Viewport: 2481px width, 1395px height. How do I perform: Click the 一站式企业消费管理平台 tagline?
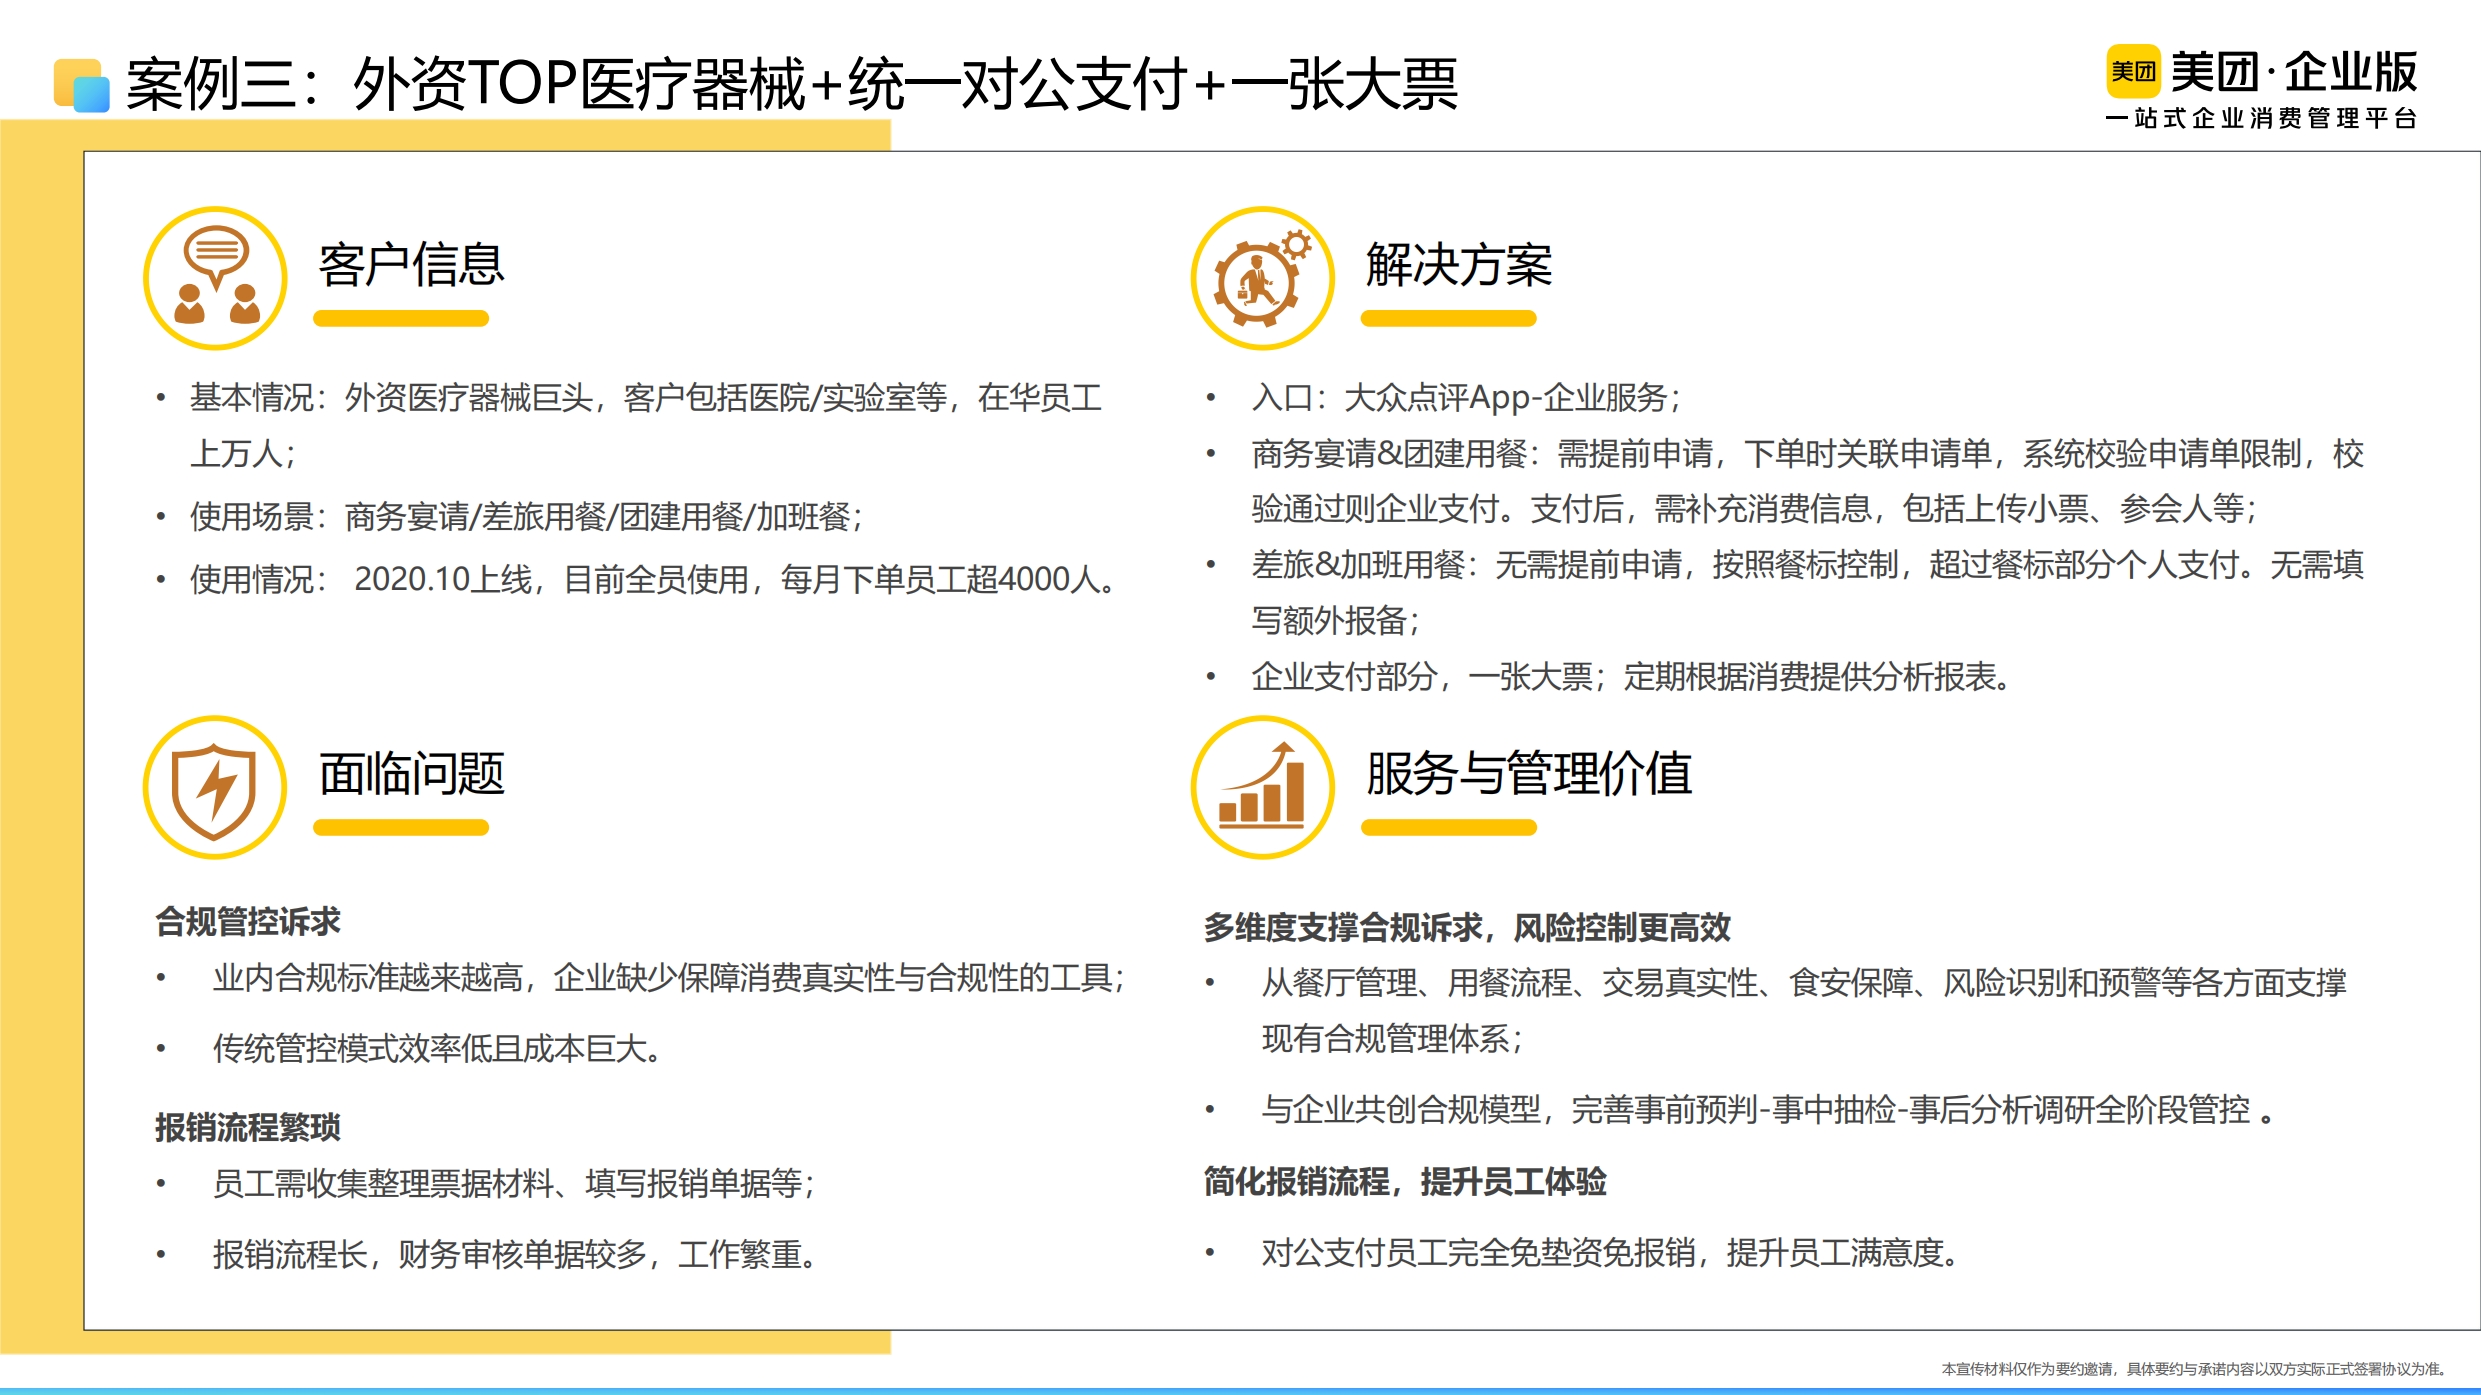(x=2261, y=119)
